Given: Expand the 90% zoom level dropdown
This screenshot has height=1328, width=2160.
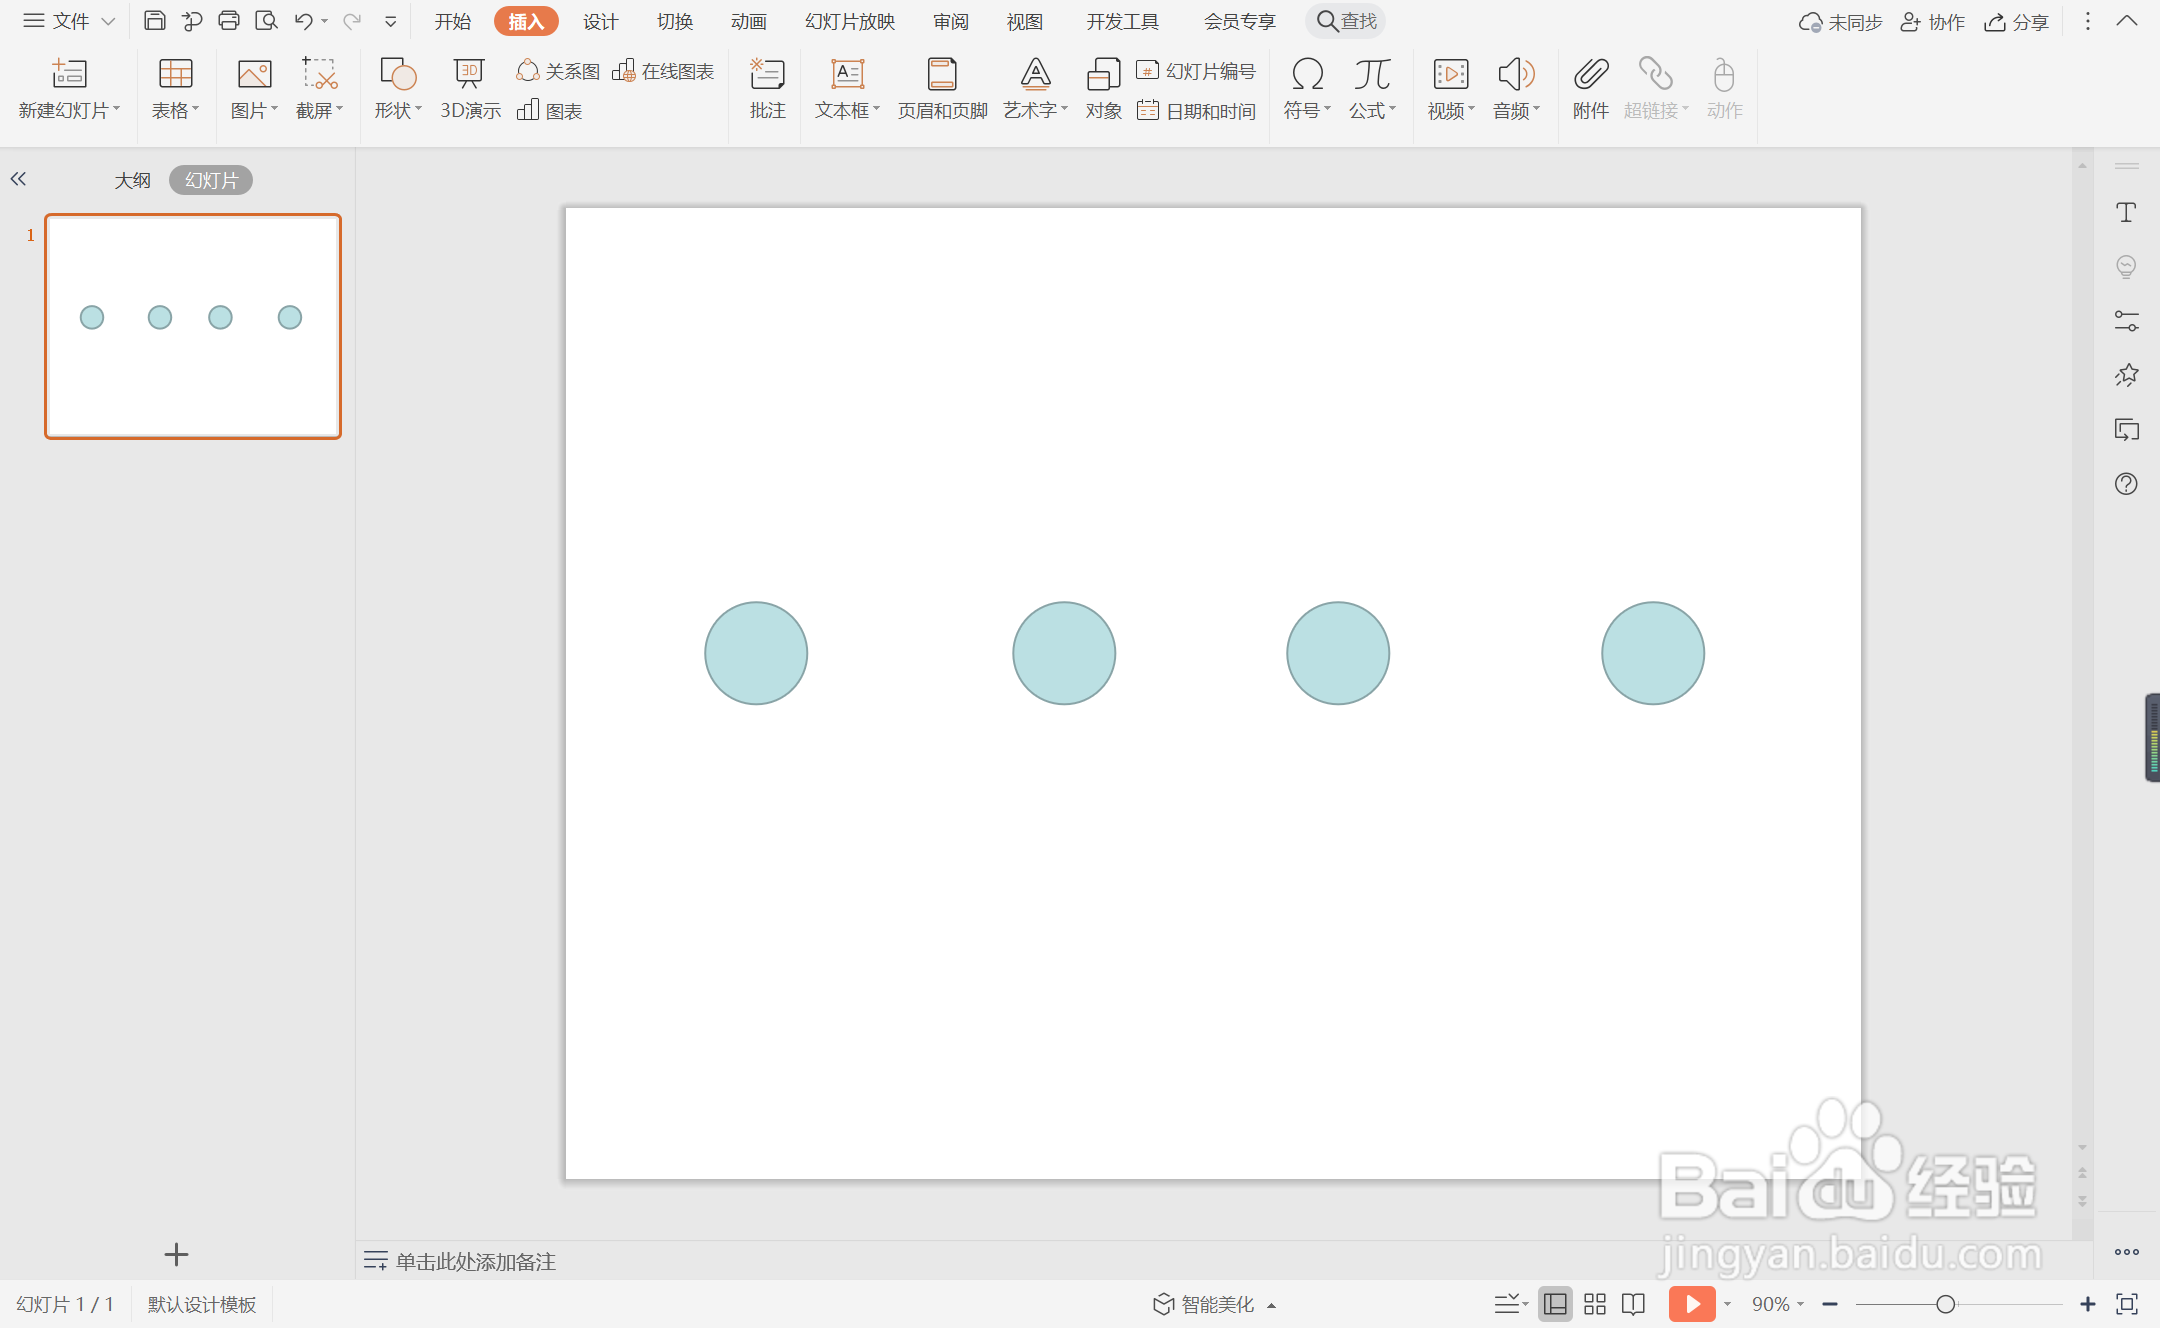Looking at the screenshot, I should [x=1778, y=1304].
